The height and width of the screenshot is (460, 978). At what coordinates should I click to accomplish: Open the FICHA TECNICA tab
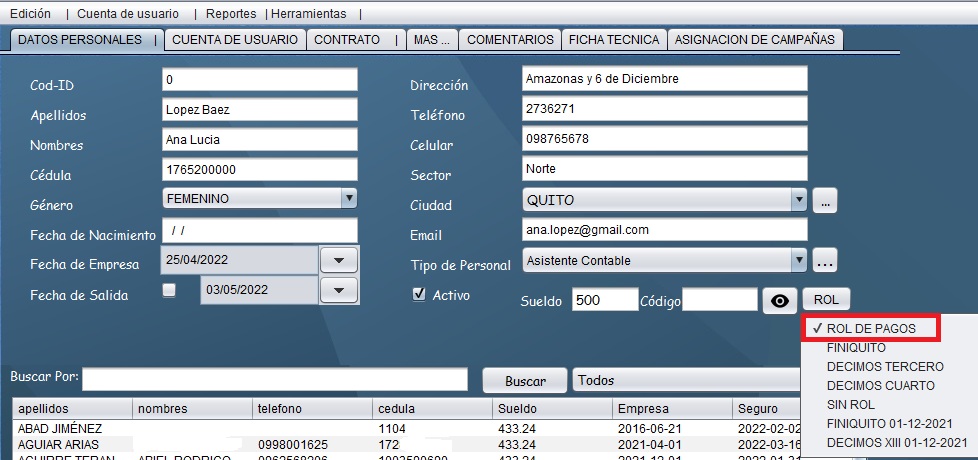[x=614, y=40]
